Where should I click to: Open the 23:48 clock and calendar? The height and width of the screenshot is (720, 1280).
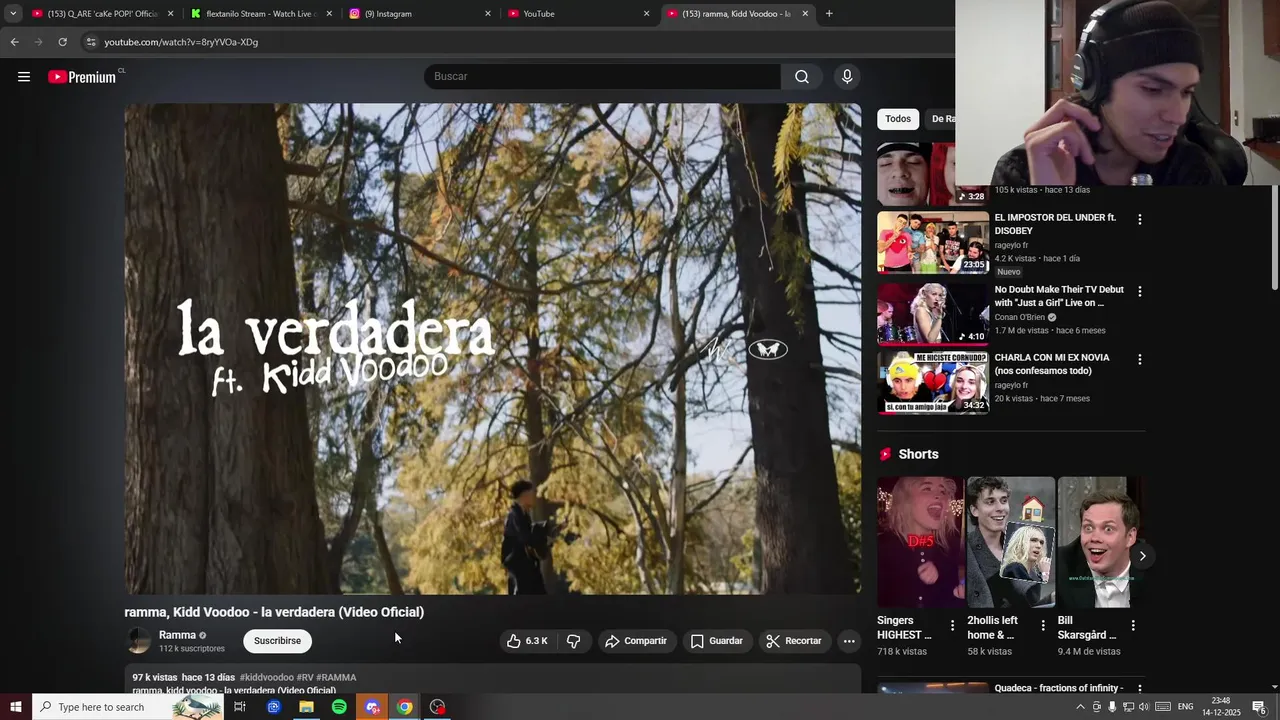(1221, 707)
